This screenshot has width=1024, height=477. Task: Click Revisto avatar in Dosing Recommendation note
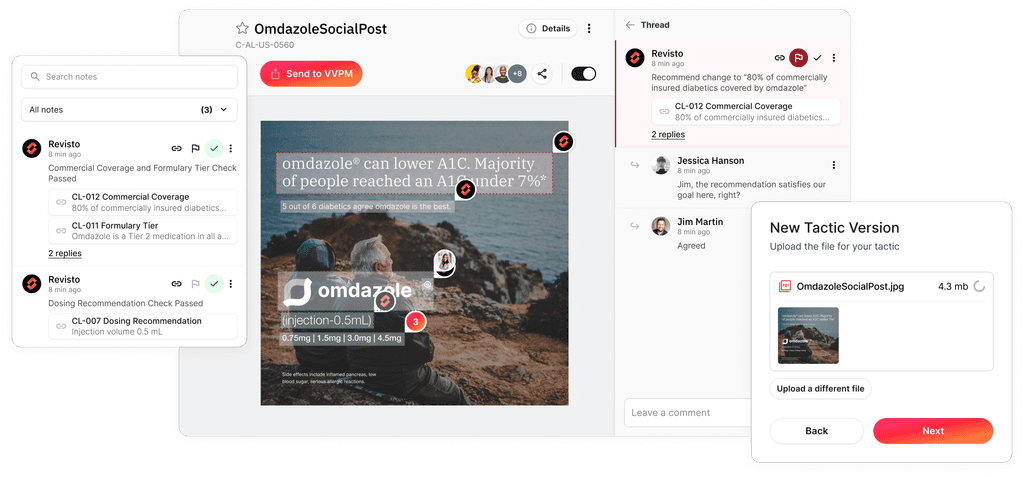tap(31, 284)
